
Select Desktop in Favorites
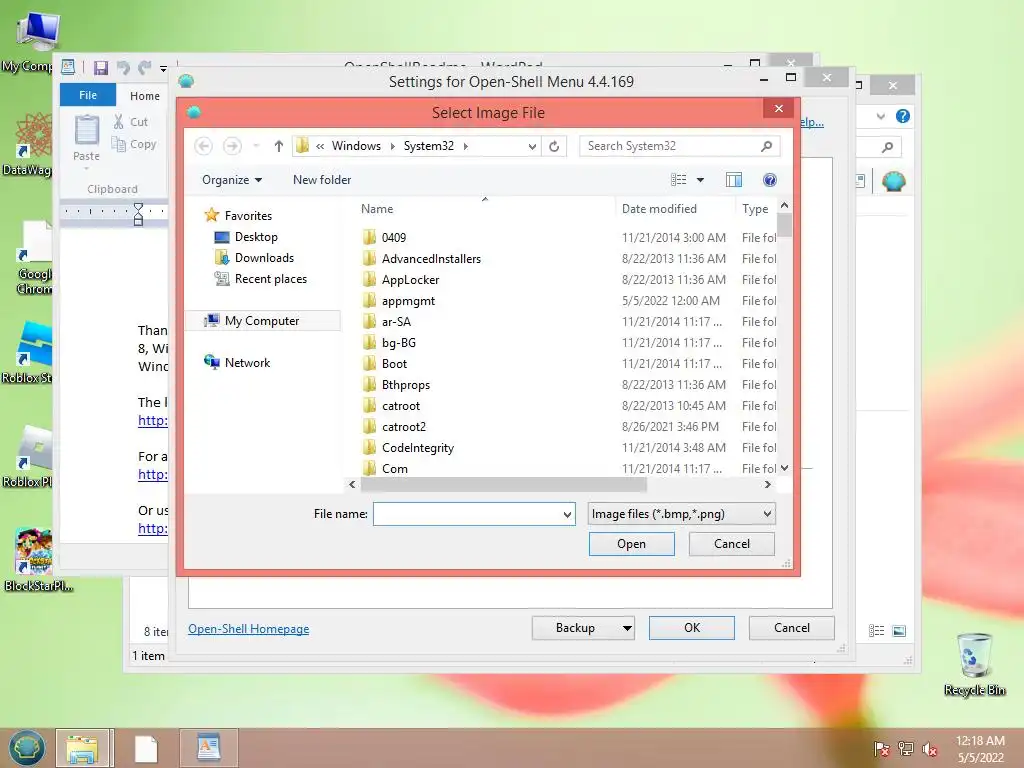click(x=246, y=237)
